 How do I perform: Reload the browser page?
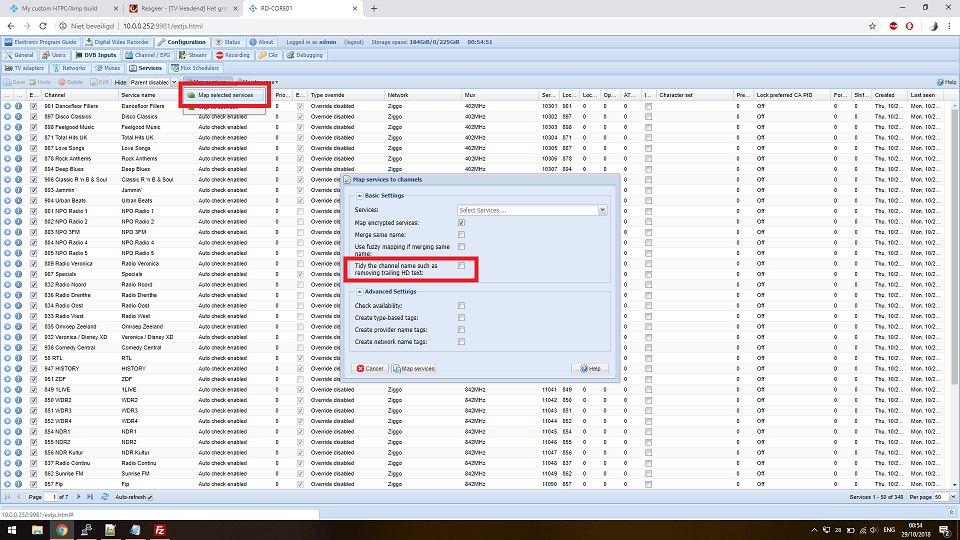click(x=43, y=26)
